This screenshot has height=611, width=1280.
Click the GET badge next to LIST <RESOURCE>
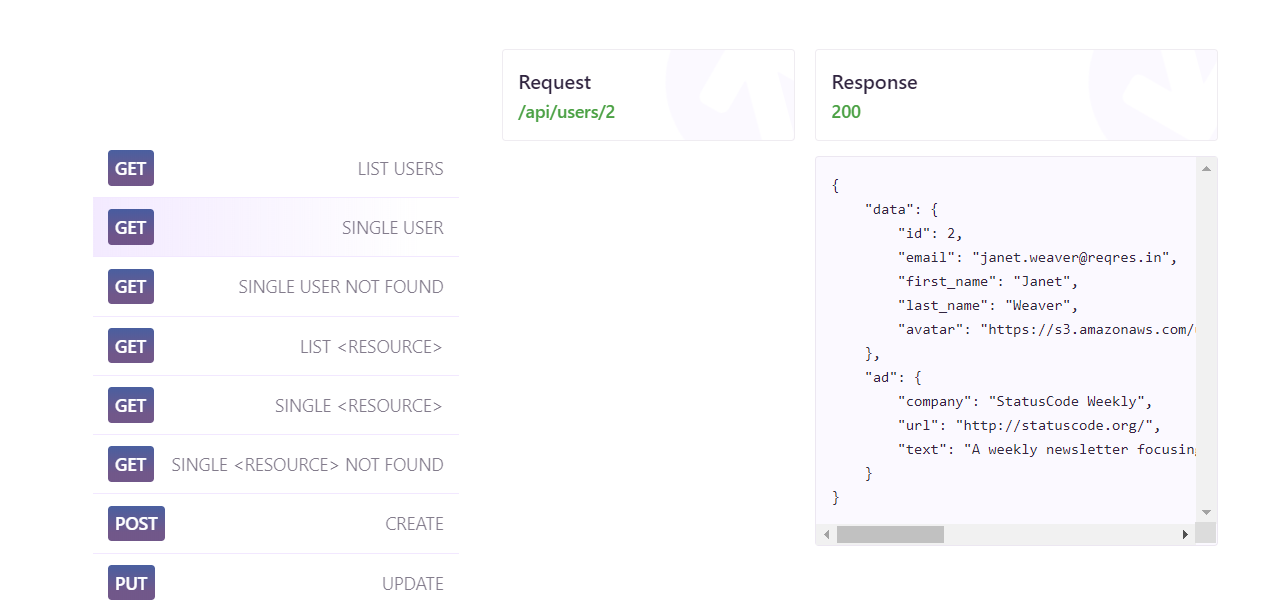coord(130,346)
